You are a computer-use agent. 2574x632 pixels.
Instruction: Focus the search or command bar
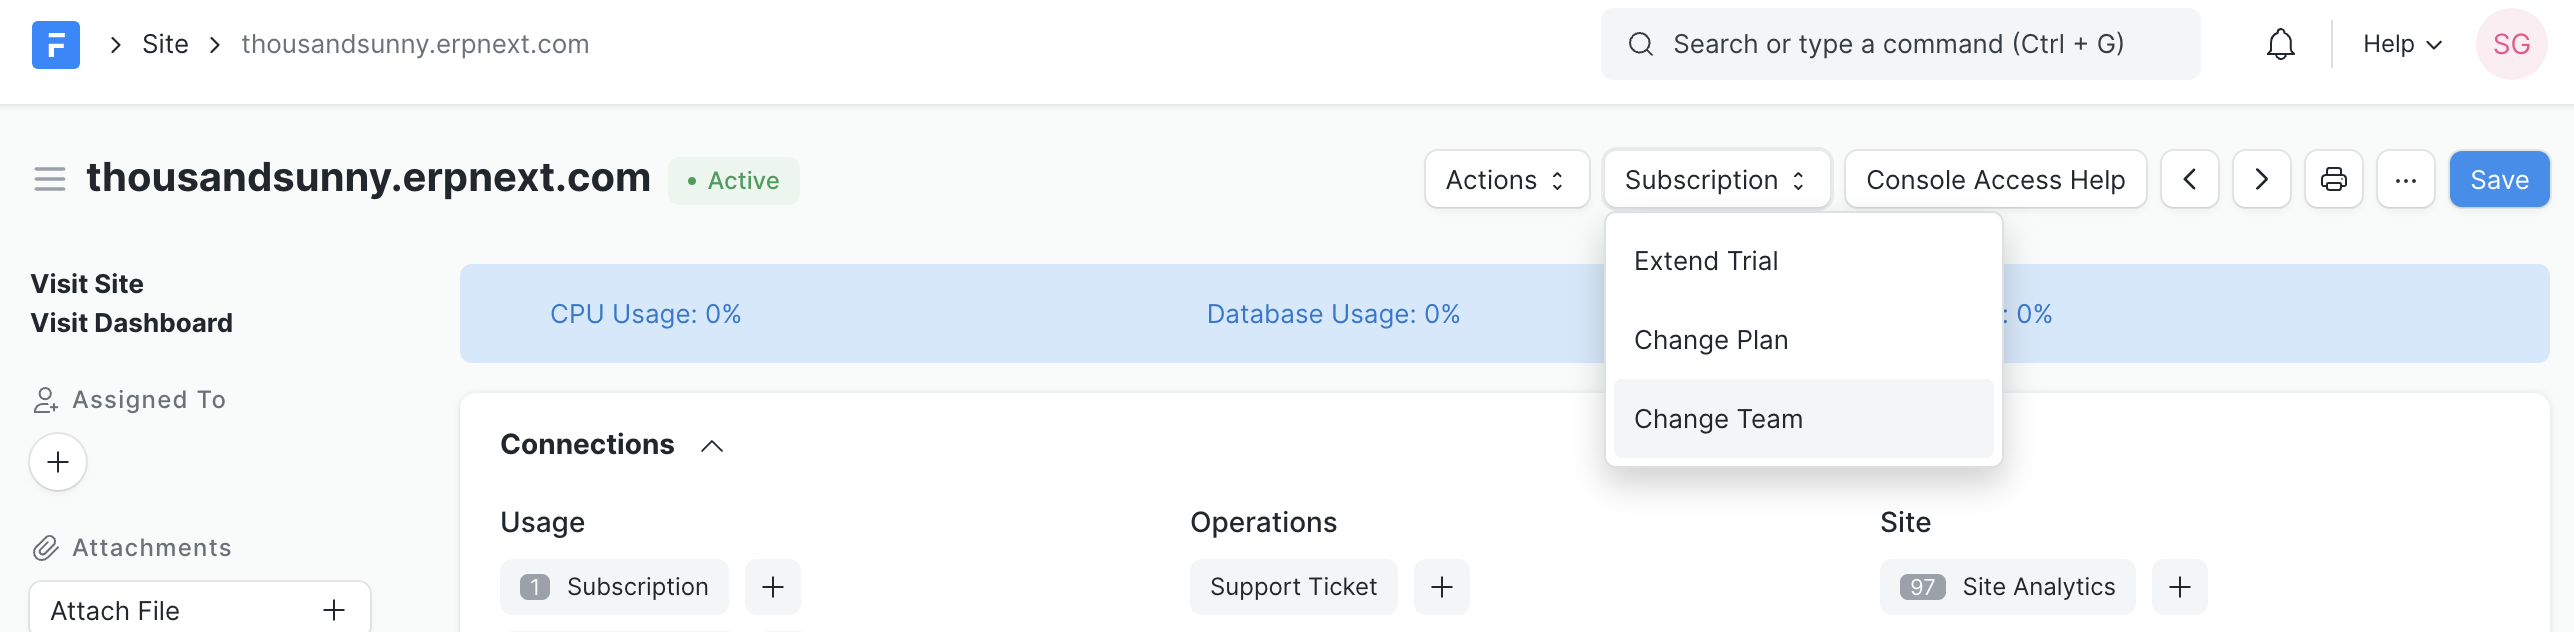pos(1898,45)
